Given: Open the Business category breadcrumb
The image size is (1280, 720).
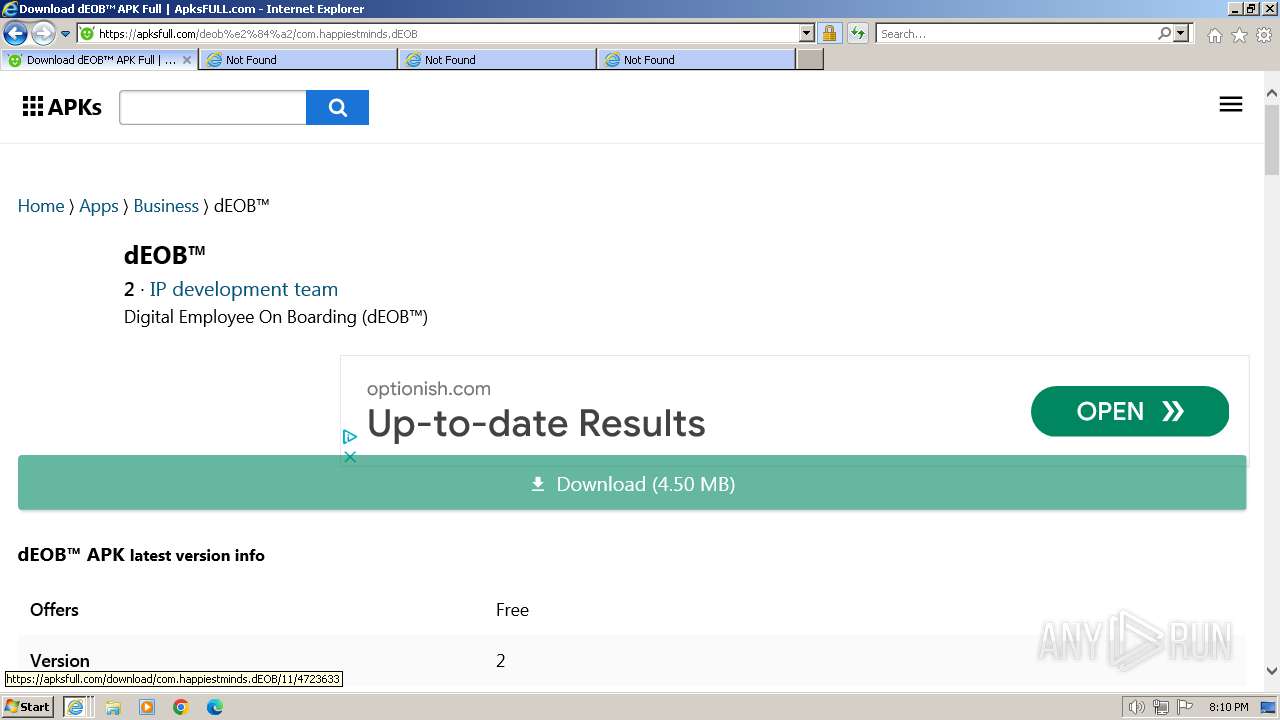Looking at the screenshot, I should [x=166, y=206].
